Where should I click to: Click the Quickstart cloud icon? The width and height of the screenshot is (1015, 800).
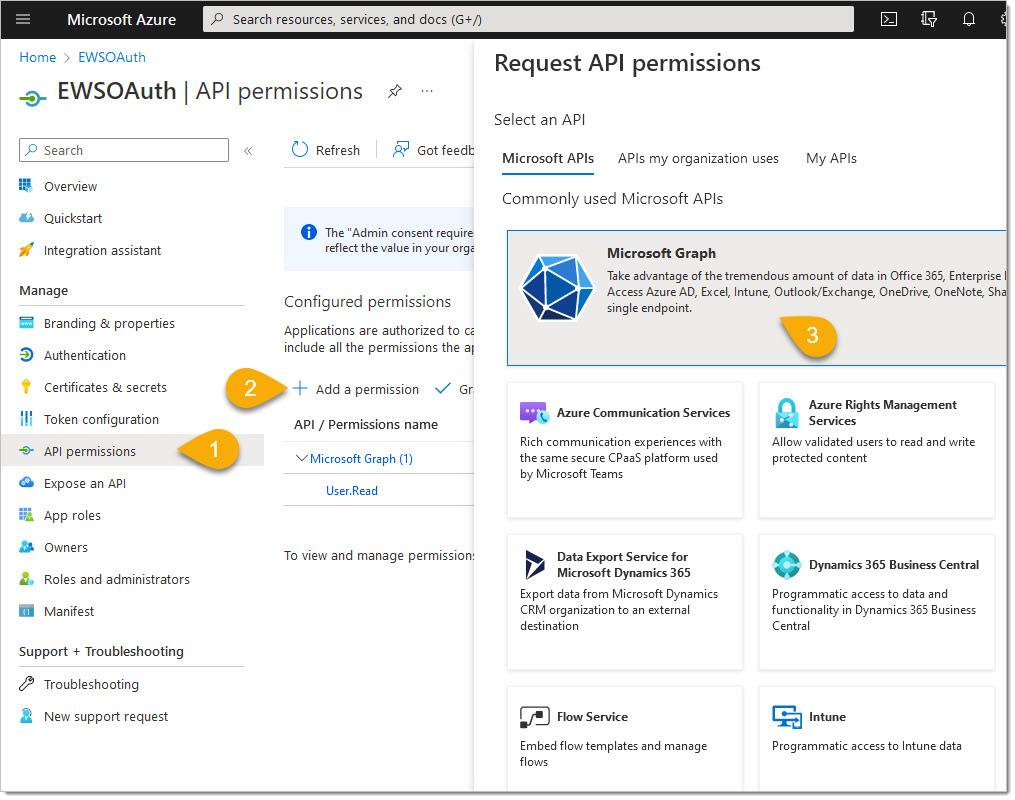[x=27, y=218]
